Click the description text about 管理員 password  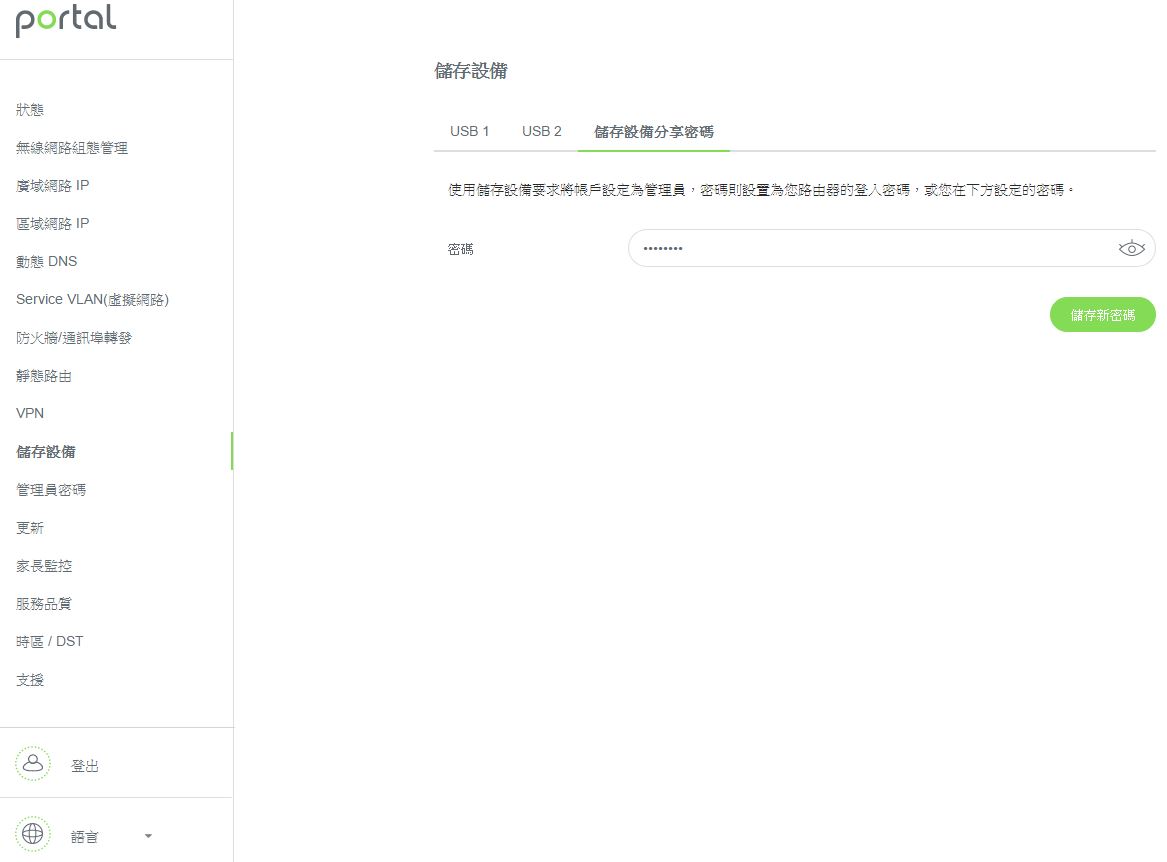(x=761, y=191)
